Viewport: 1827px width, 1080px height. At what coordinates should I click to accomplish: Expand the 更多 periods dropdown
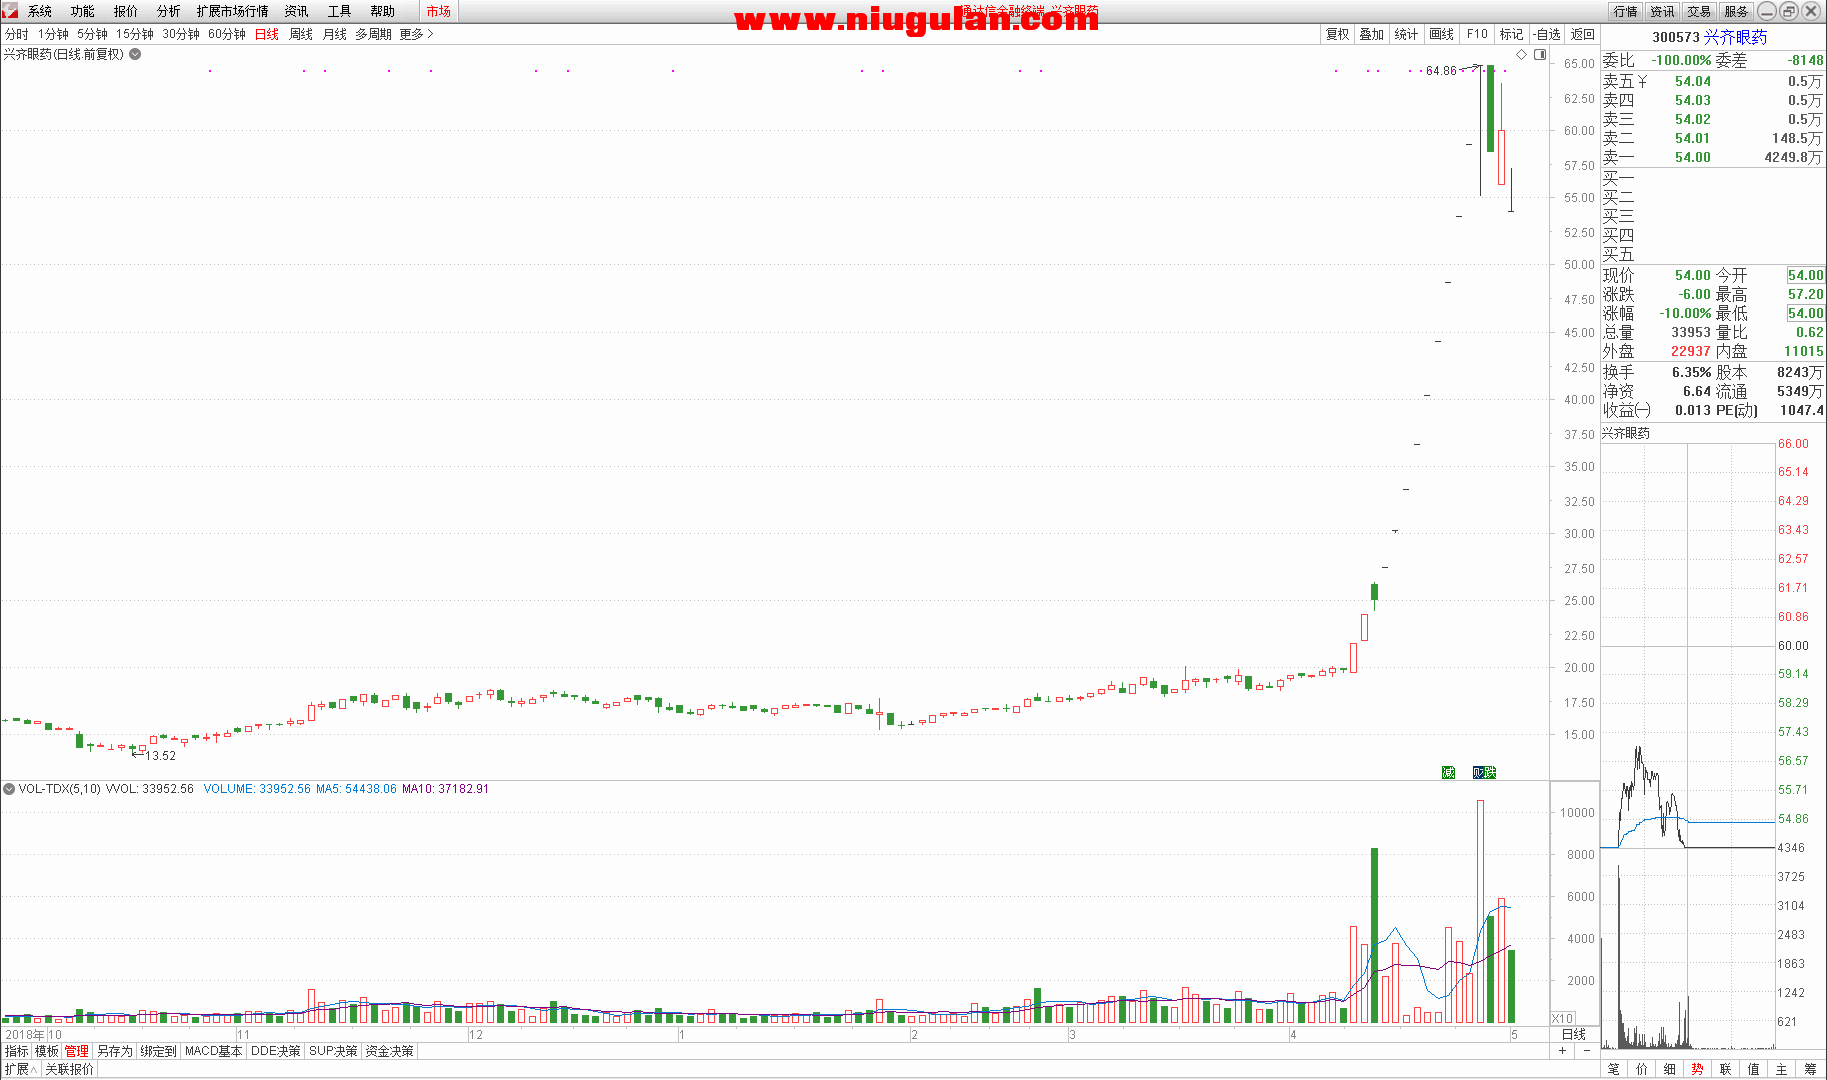[416, 34]
